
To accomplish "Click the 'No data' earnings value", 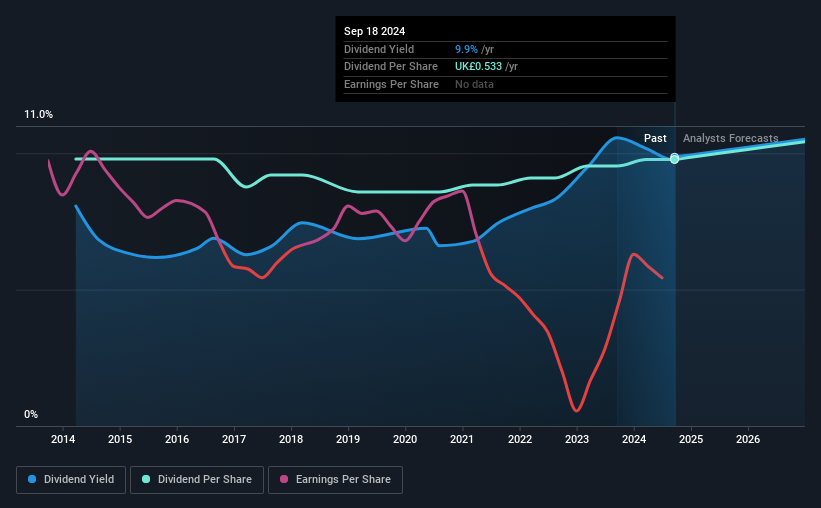I will (474, 84).
